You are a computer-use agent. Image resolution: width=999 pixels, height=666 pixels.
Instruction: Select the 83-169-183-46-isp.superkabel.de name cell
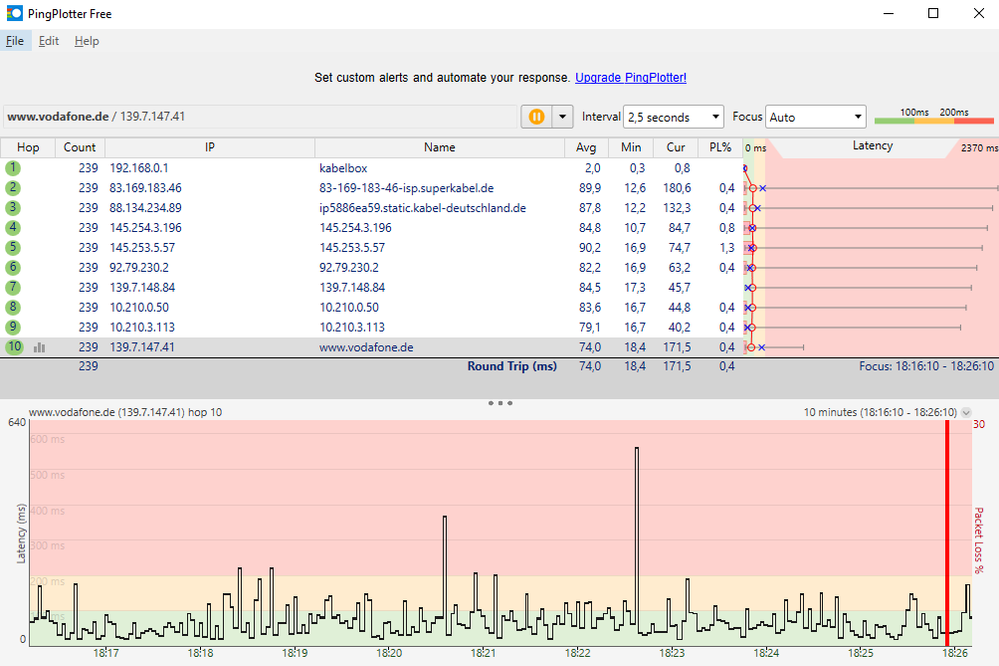point(406,188)
